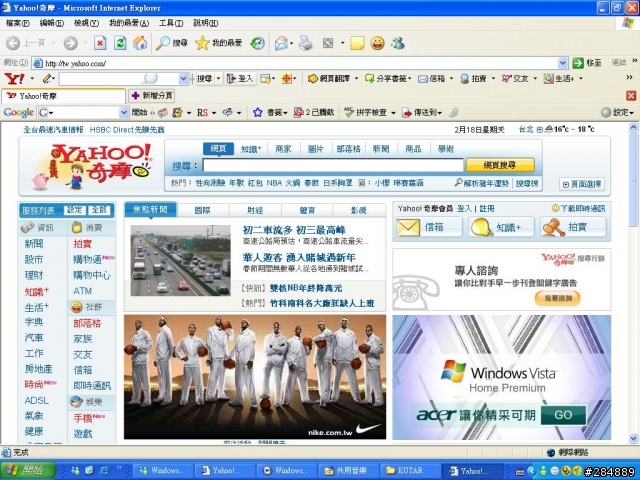Expand the 拼字檢查 dropdown arrow
The image size is (640, 480).
tap(393, 113)
